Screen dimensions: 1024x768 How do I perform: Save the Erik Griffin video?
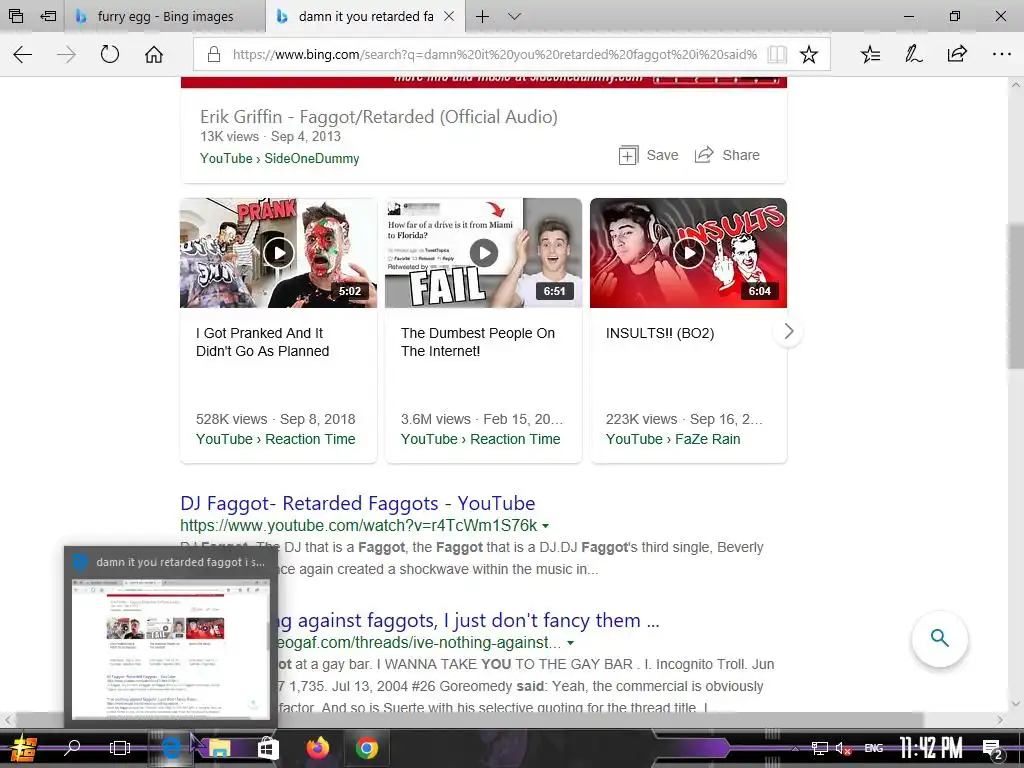(648, 155)
